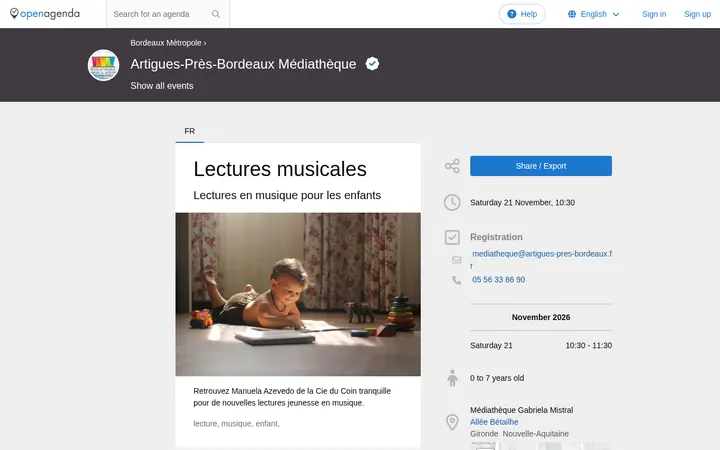Click the Sign in link
Viewport: 720px width, 450px height.
(x=654, y=14)
